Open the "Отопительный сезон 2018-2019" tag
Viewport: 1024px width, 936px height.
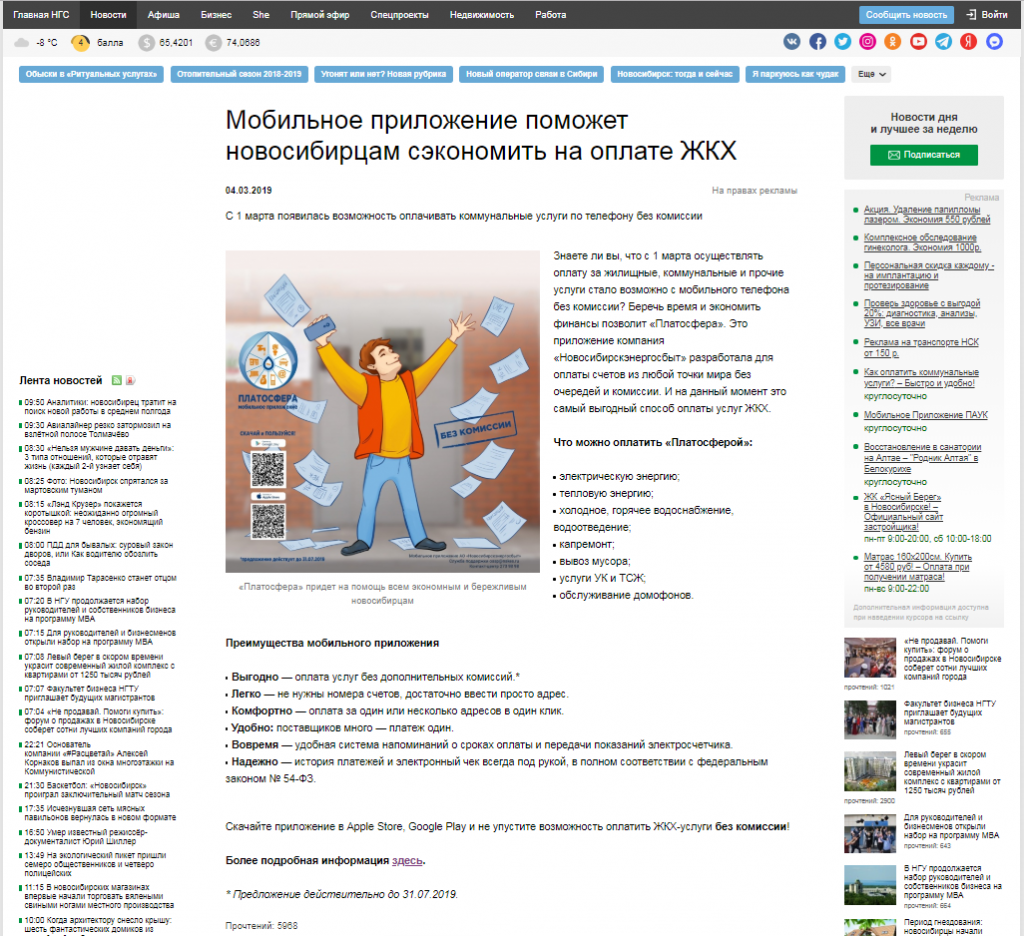click(x=240, y=74)
